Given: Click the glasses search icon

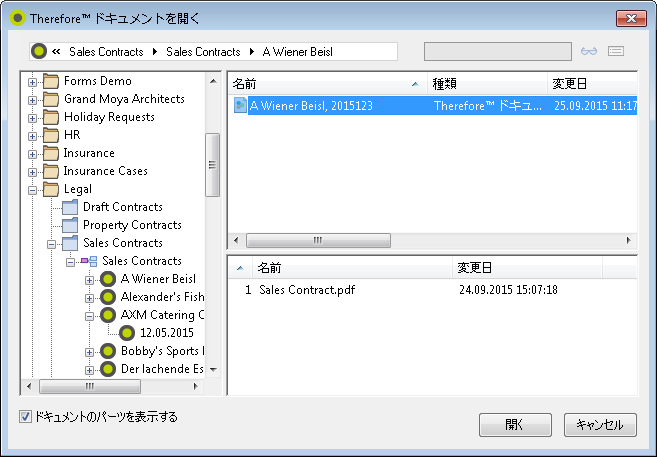Looking at the screenshot, I should 589,51.
